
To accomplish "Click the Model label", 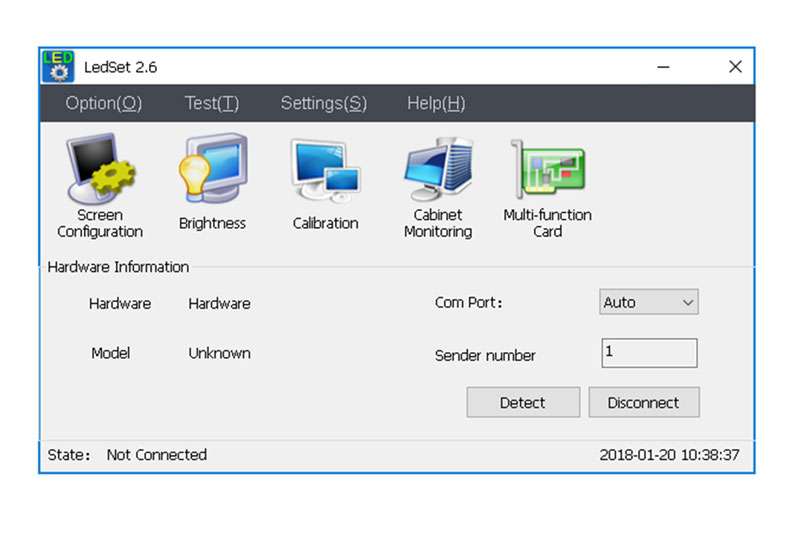I will [110, 353].
